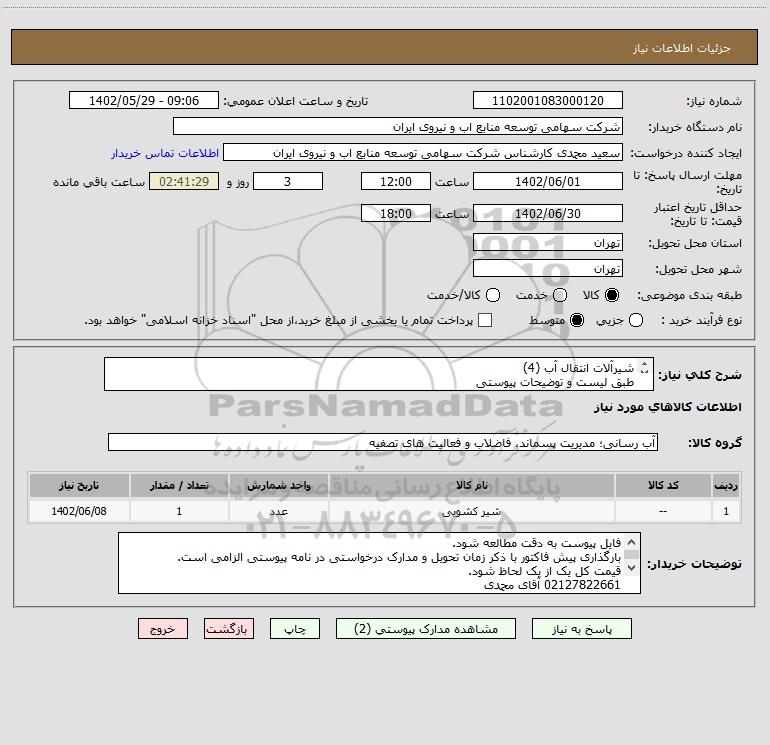The width and height of the screenshot is (770, 745).
Task: Click the response deadline date 1402/06/01
Action: pos(548,181)
